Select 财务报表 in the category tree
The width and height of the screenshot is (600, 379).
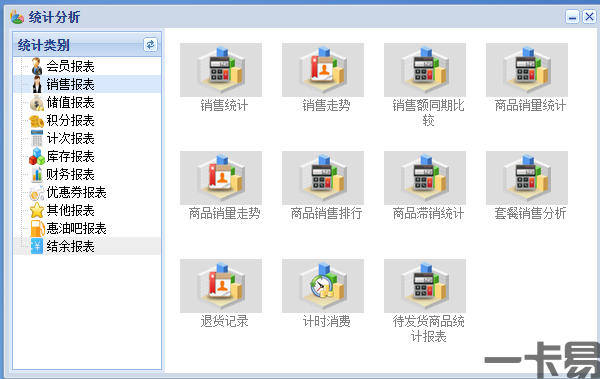[70, 174]
